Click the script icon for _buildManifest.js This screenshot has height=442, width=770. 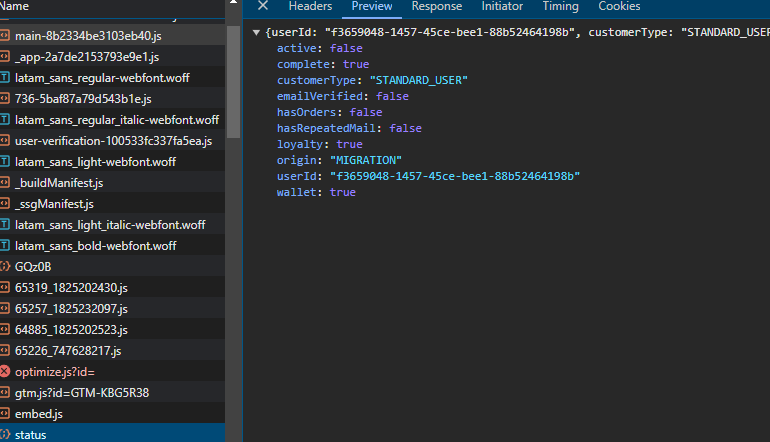pos(5,182)
